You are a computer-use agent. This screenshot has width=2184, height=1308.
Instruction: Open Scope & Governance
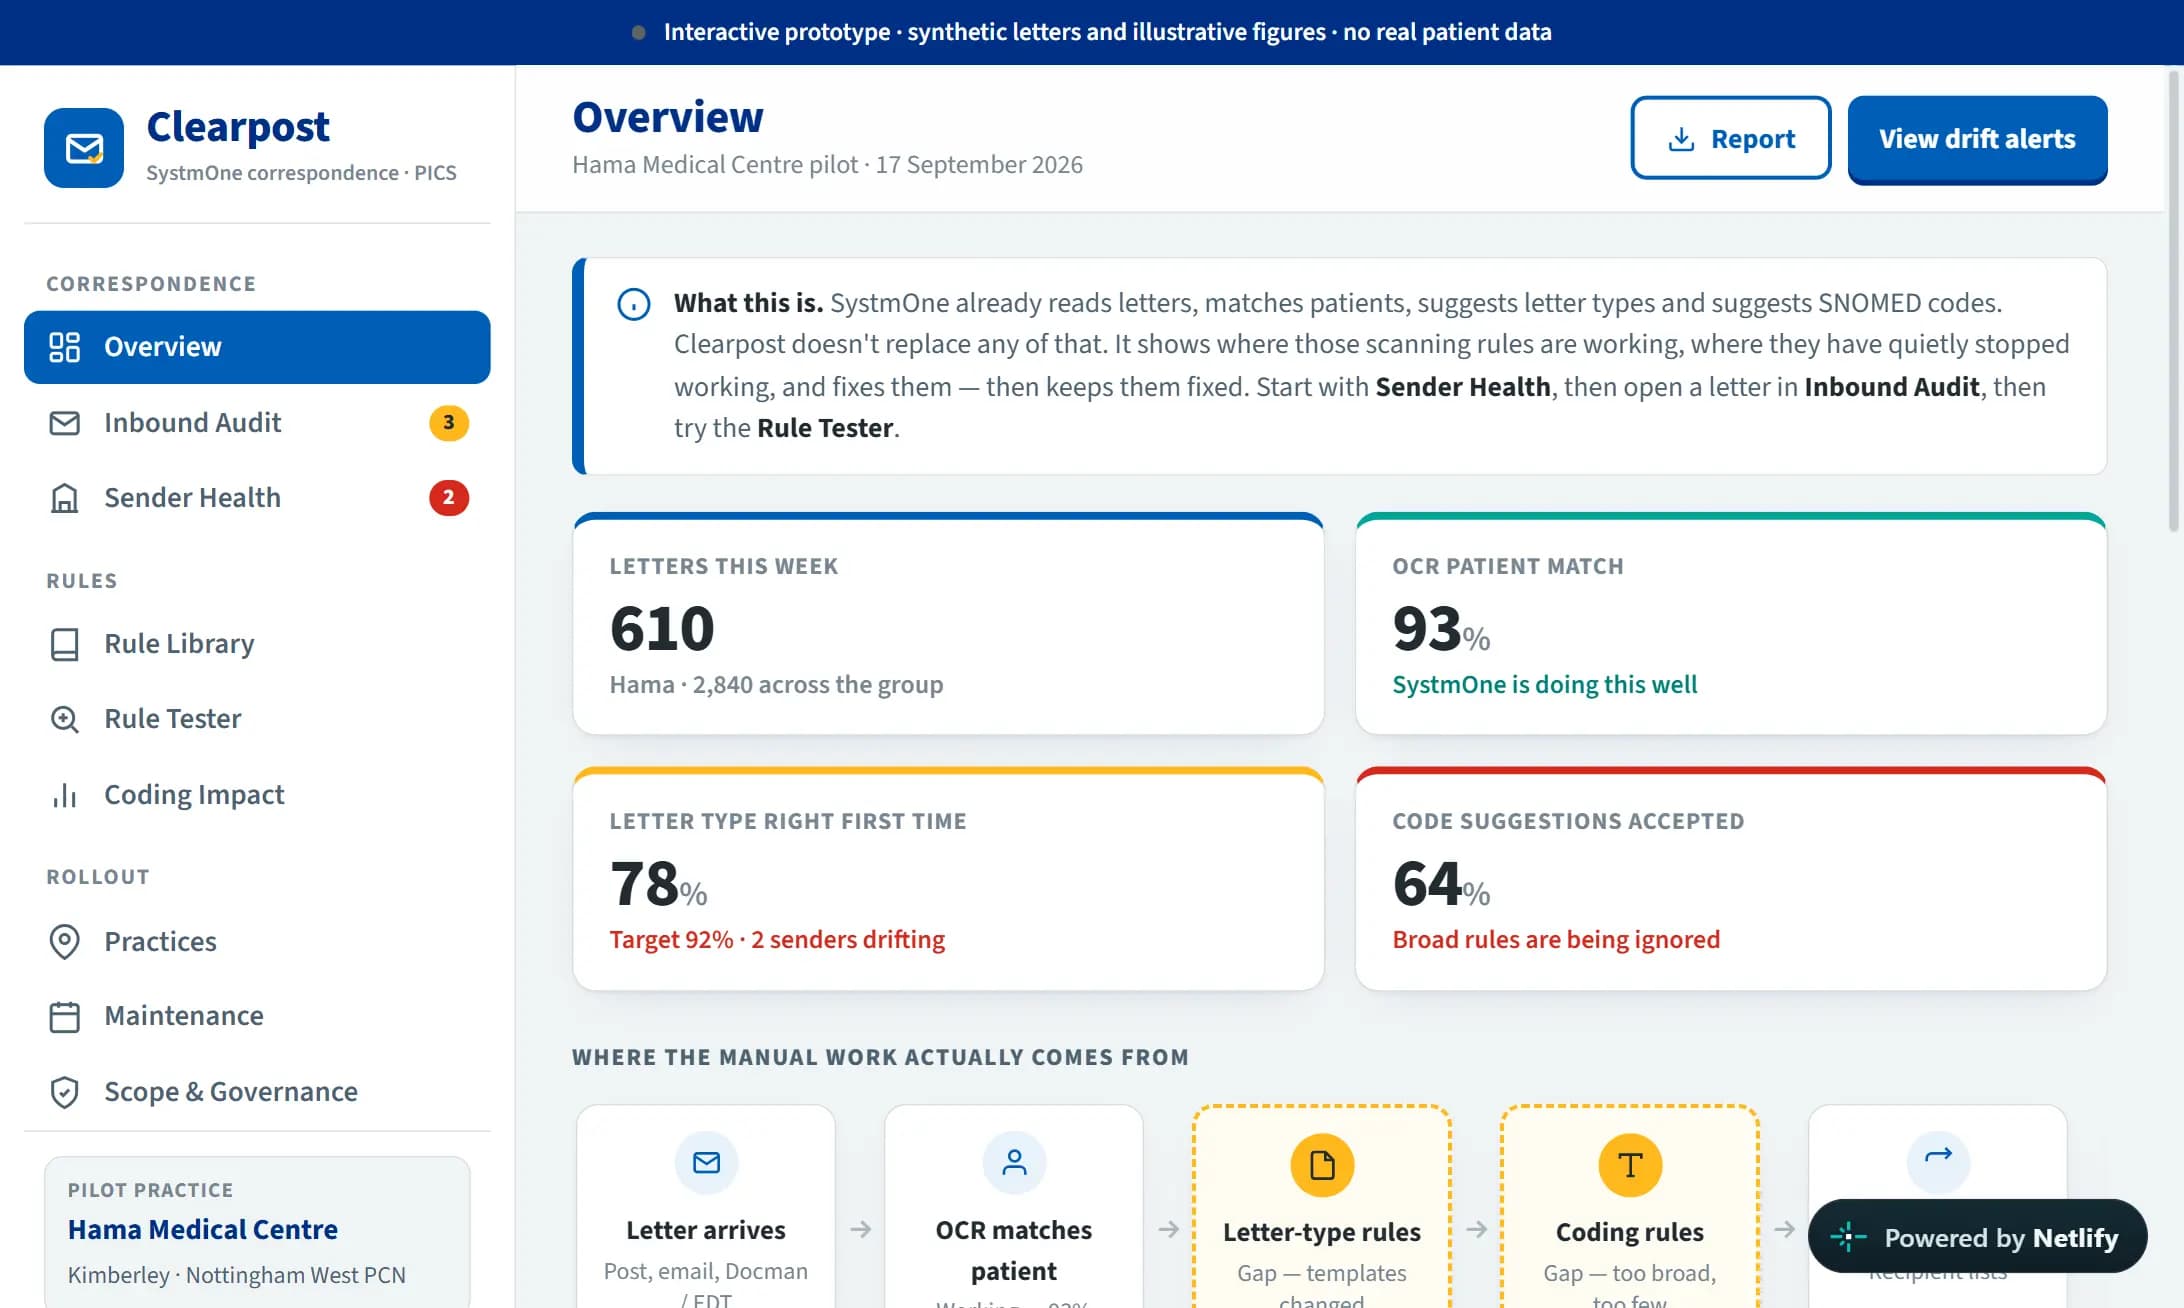257,1092
